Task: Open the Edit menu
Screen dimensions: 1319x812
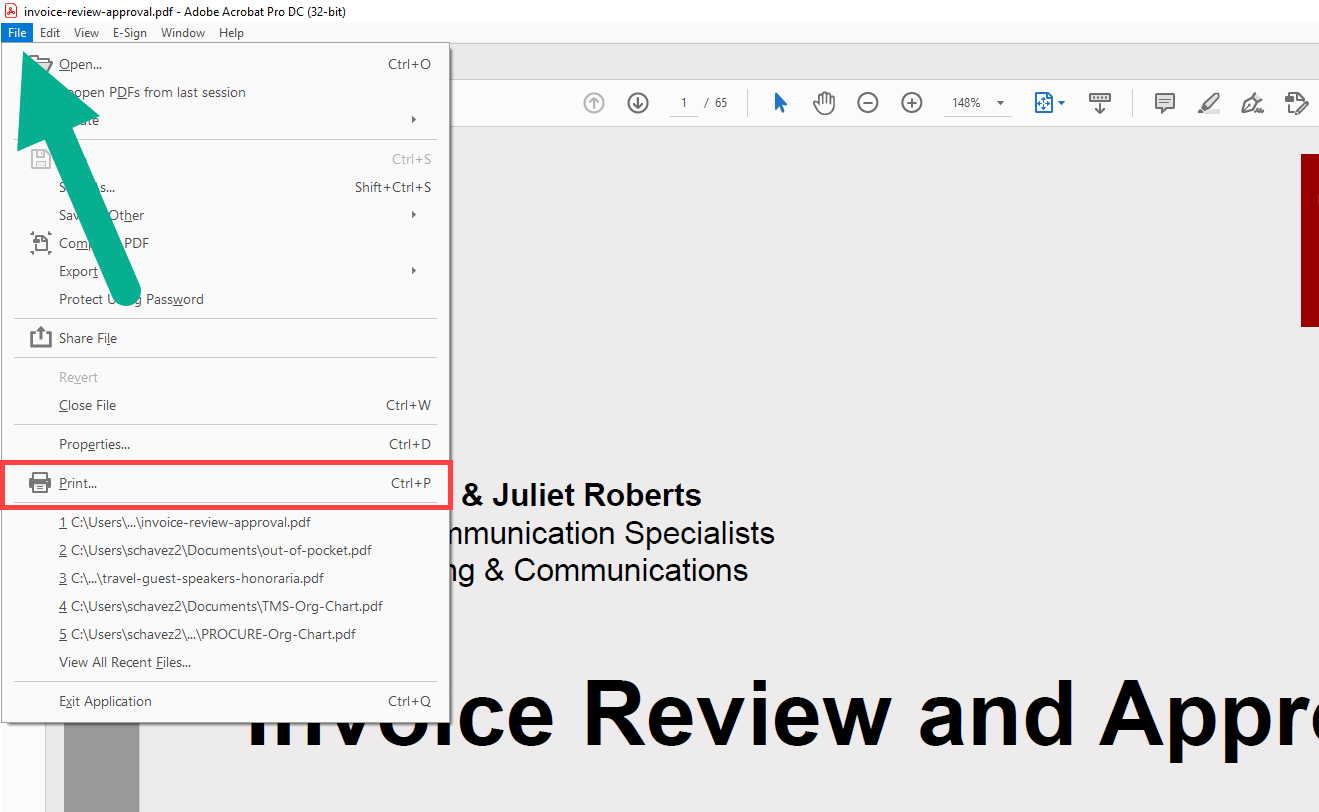Action: coord(50,33)
